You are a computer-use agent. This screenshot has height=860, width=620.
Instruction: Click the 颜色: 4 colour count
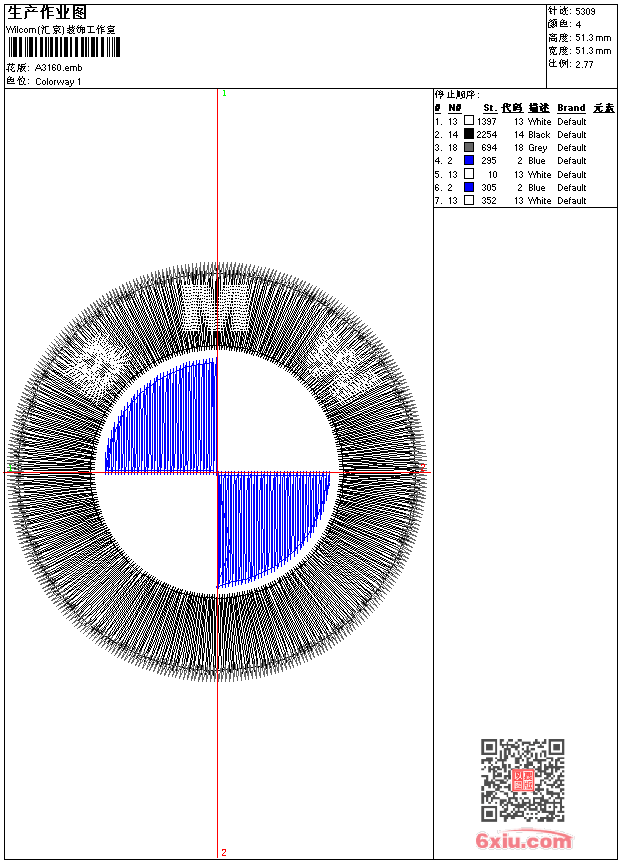564,24
